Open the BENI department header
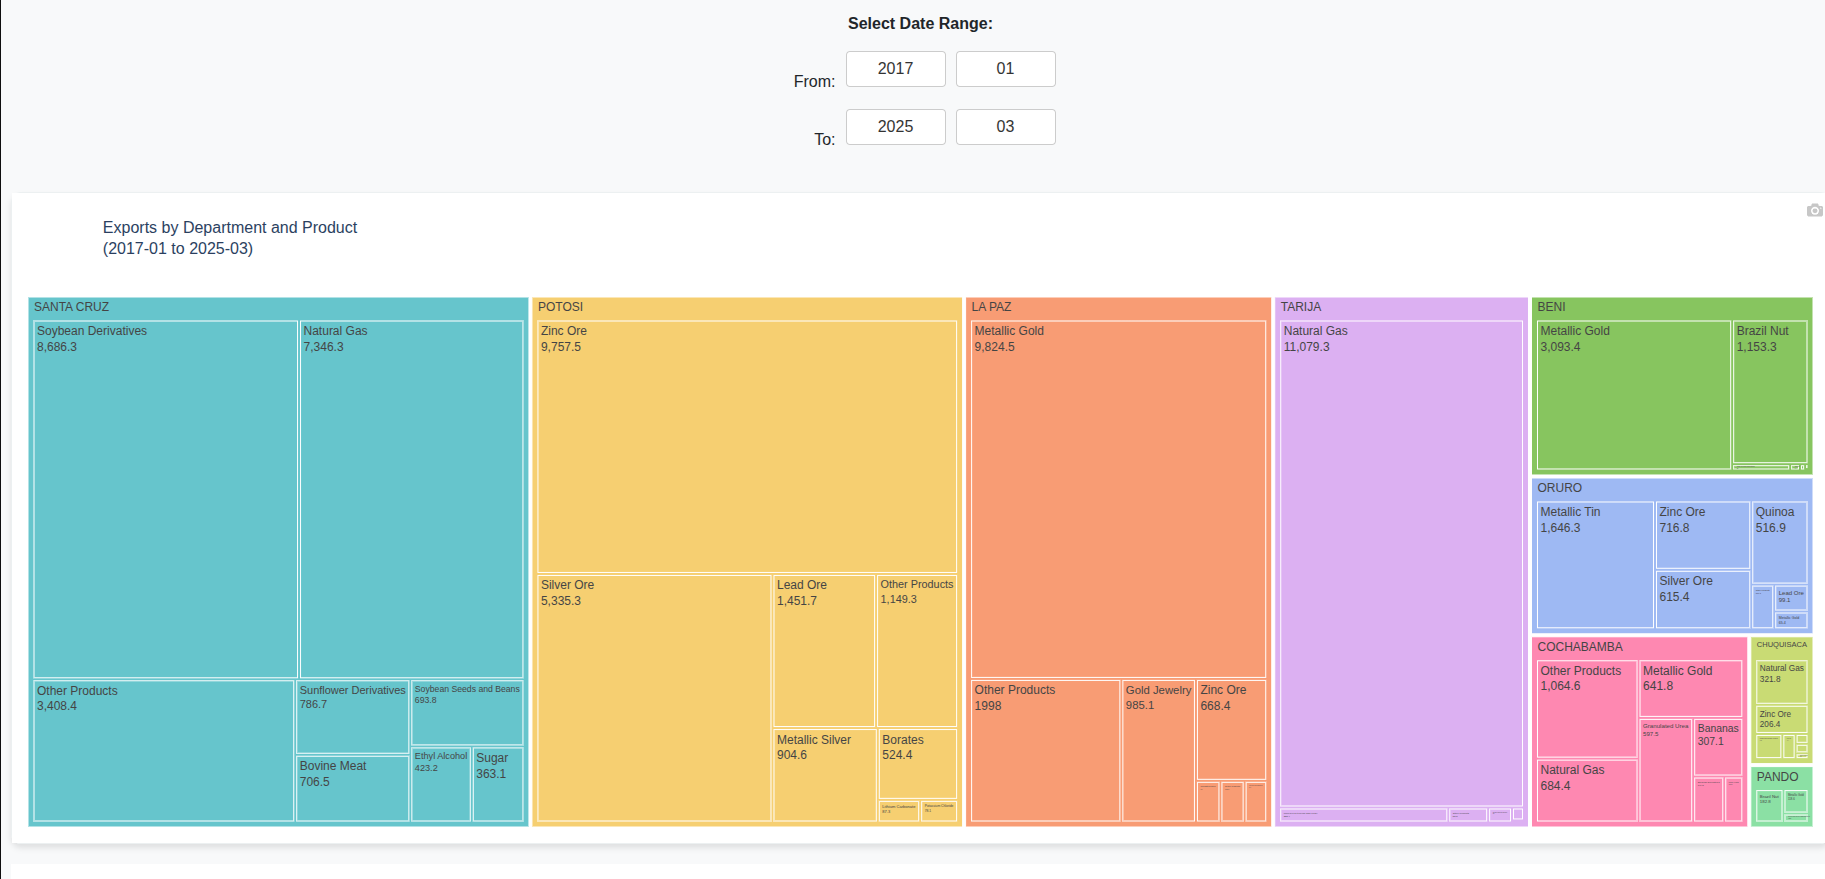 pos(1671,307)
